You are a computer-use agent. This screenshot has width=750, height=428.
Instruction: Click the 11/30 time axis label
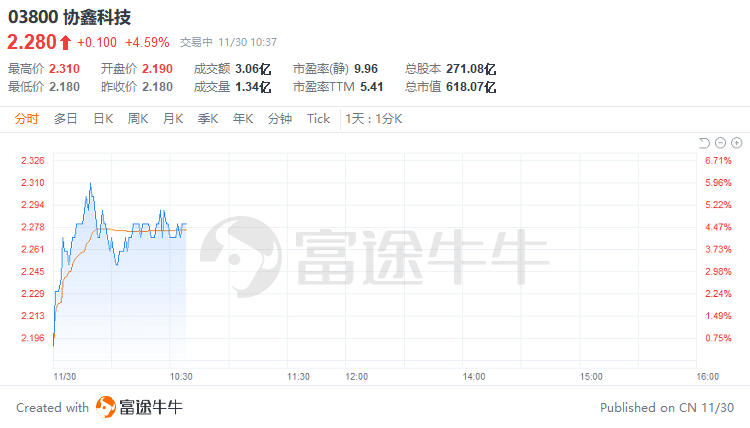(65, 377)
